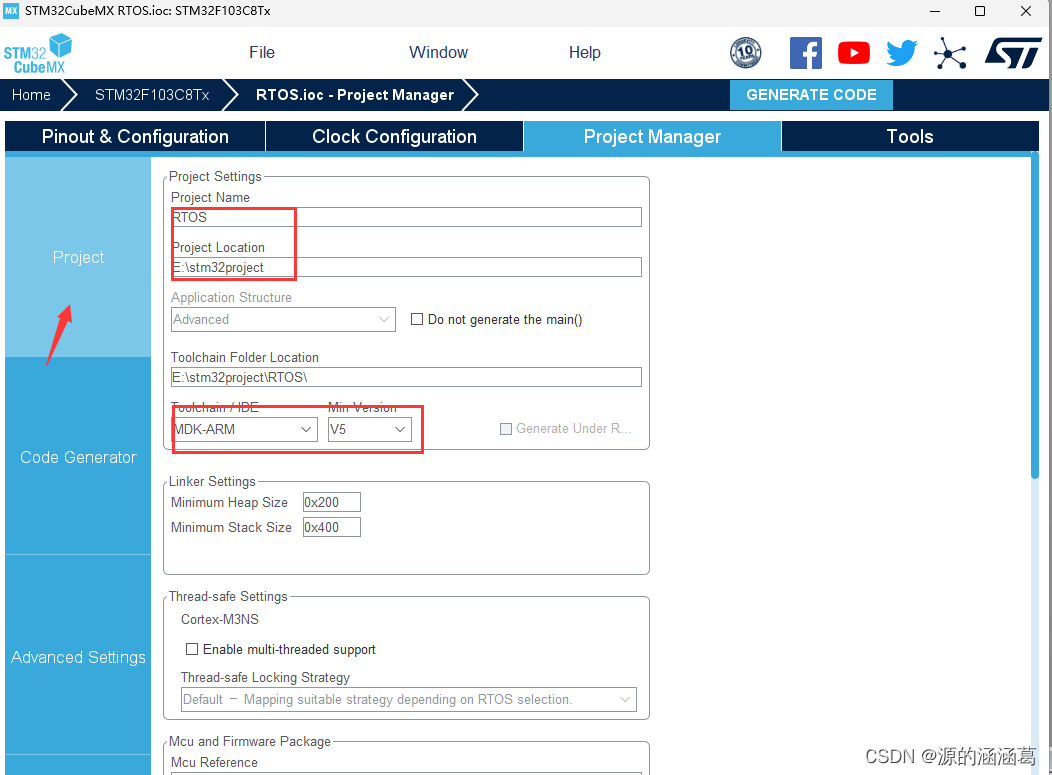Open the YouTube icon link
Screen dimensions: 1052x775
[853, 53]
